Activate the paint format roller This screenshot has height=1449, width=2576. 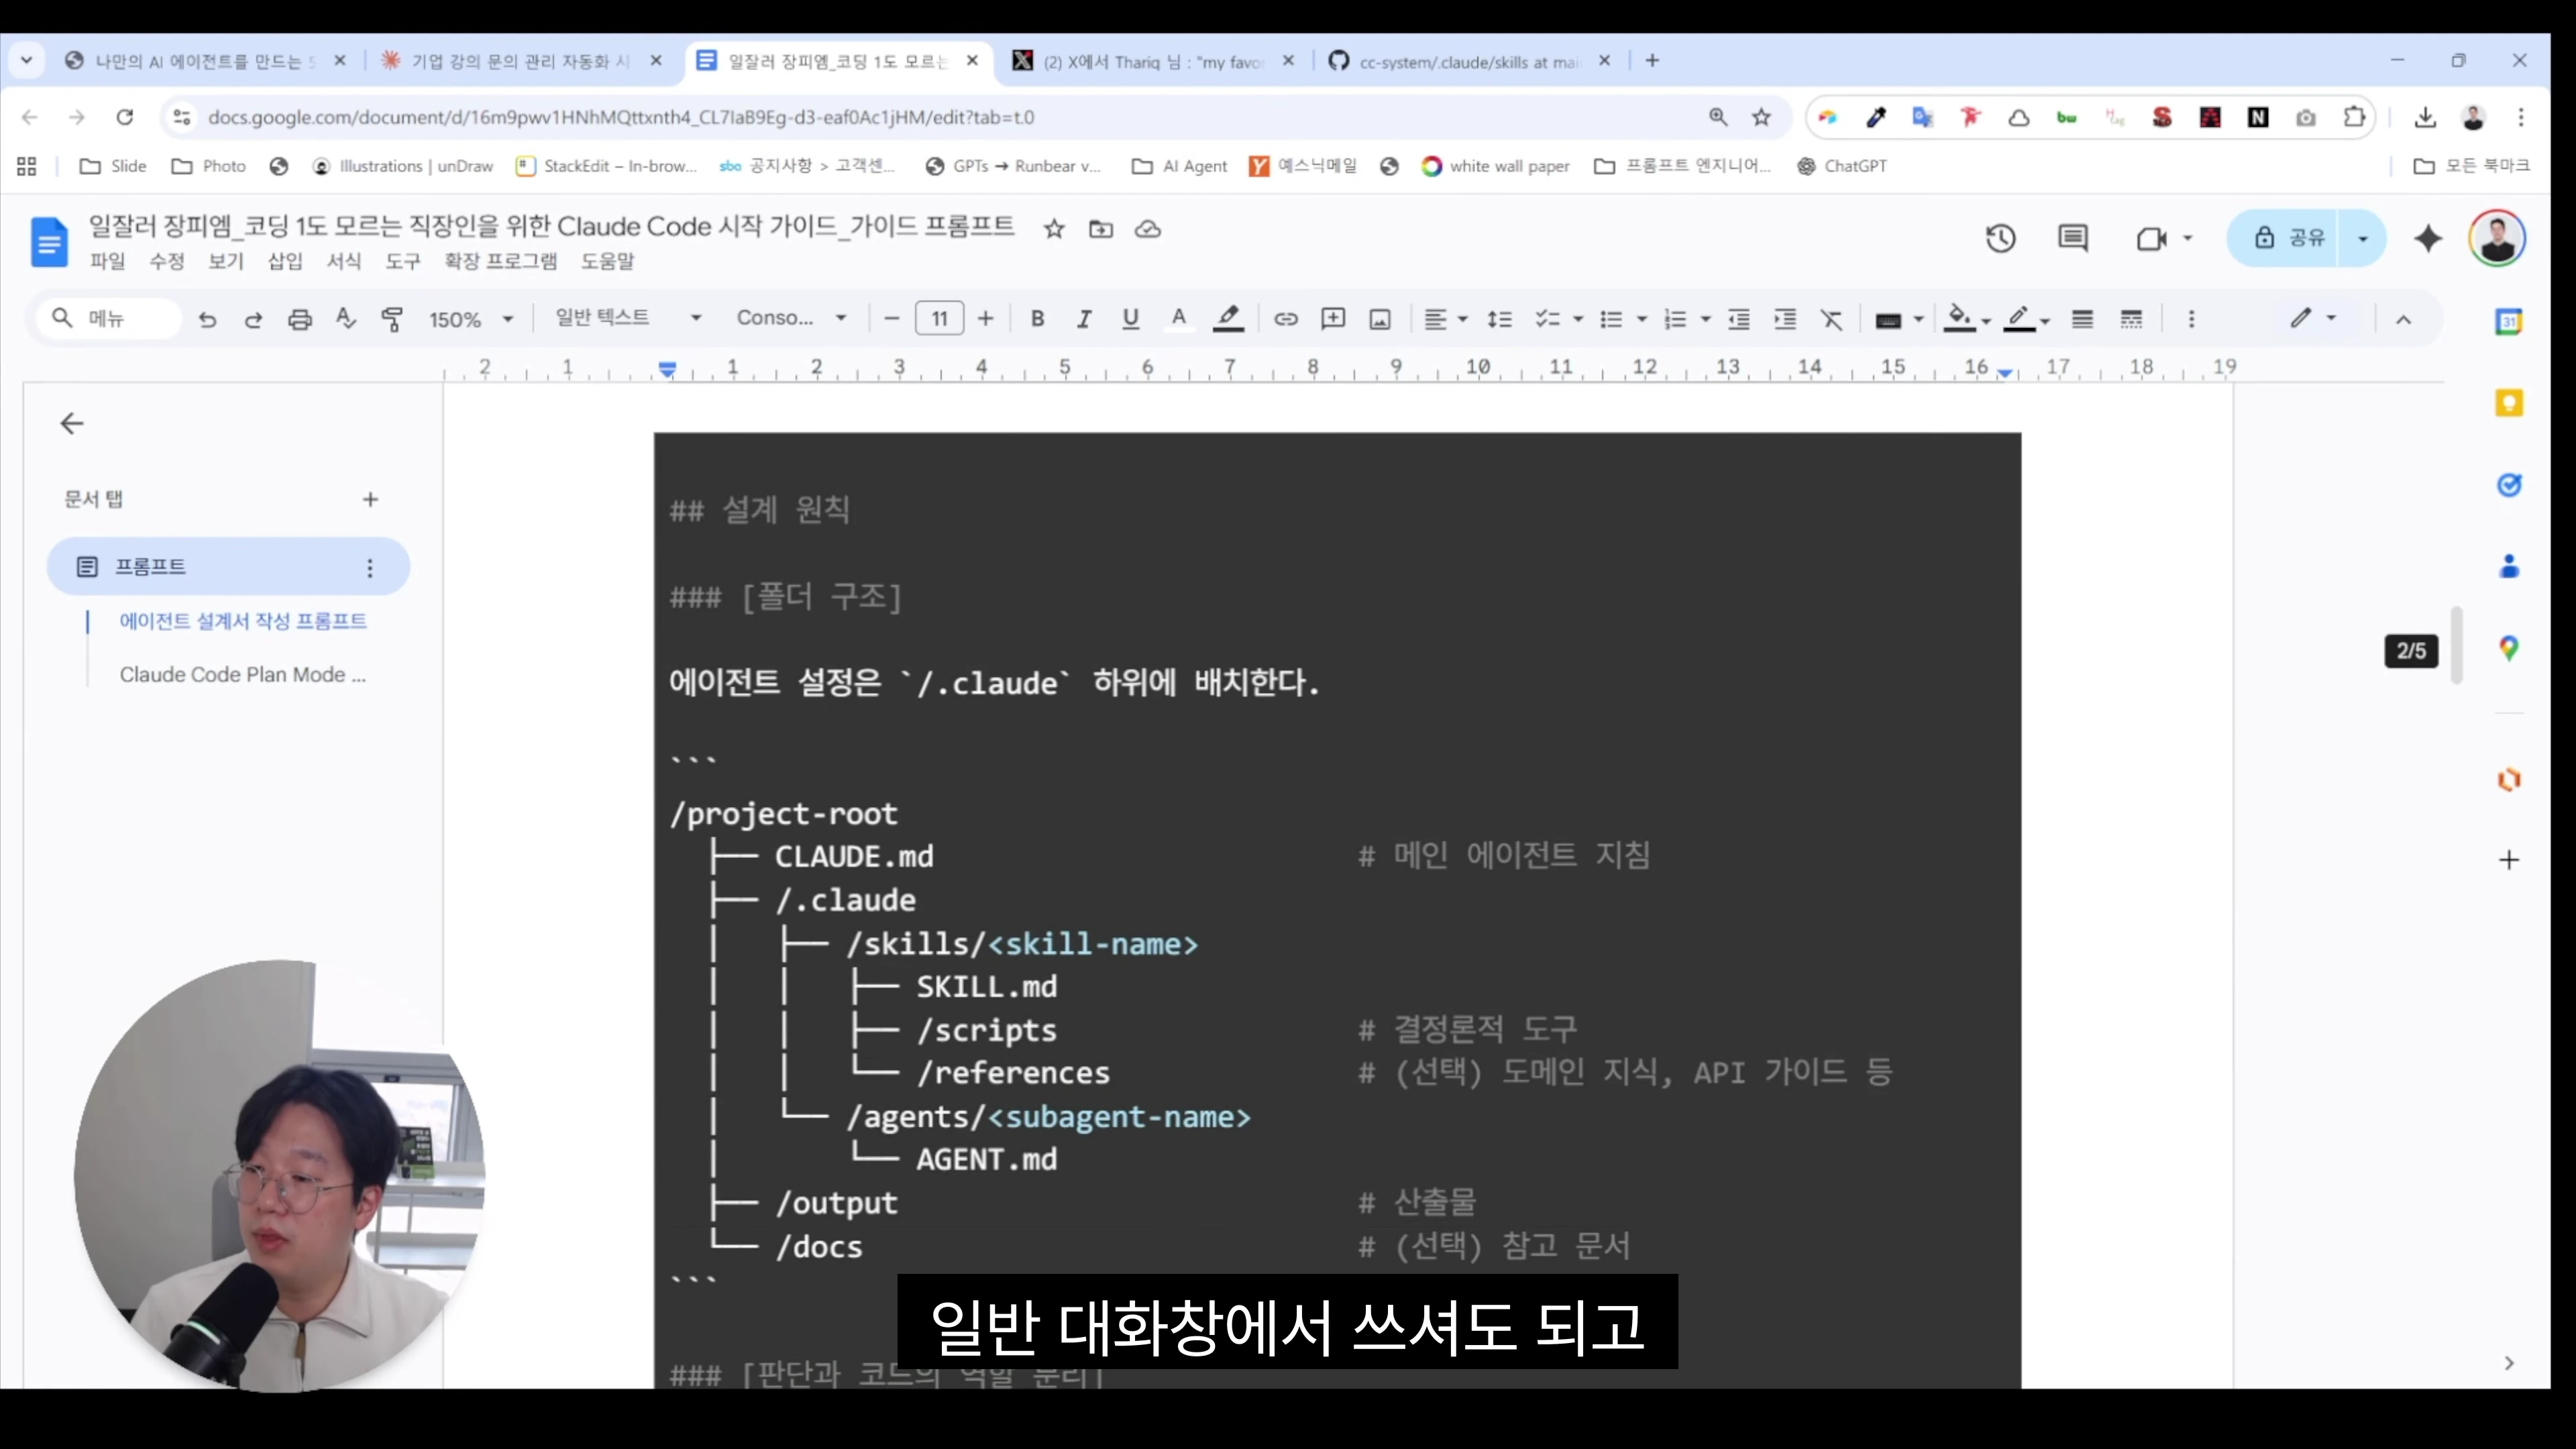[392, 319]
